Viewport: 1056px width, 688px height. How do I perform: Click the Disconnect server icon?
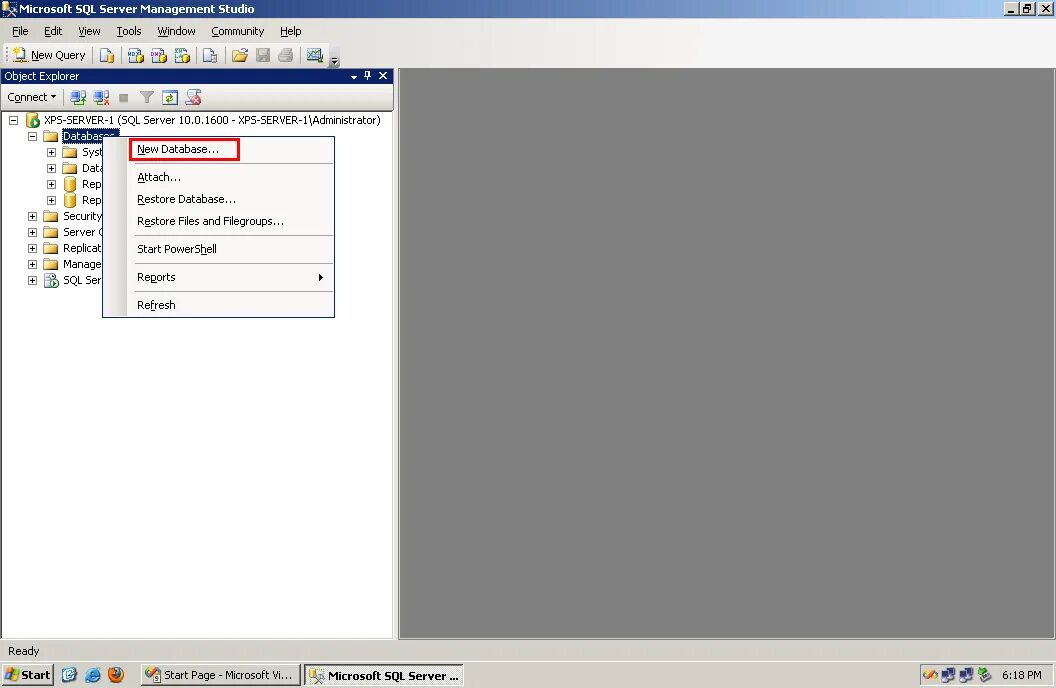click(x=101, y=98)
